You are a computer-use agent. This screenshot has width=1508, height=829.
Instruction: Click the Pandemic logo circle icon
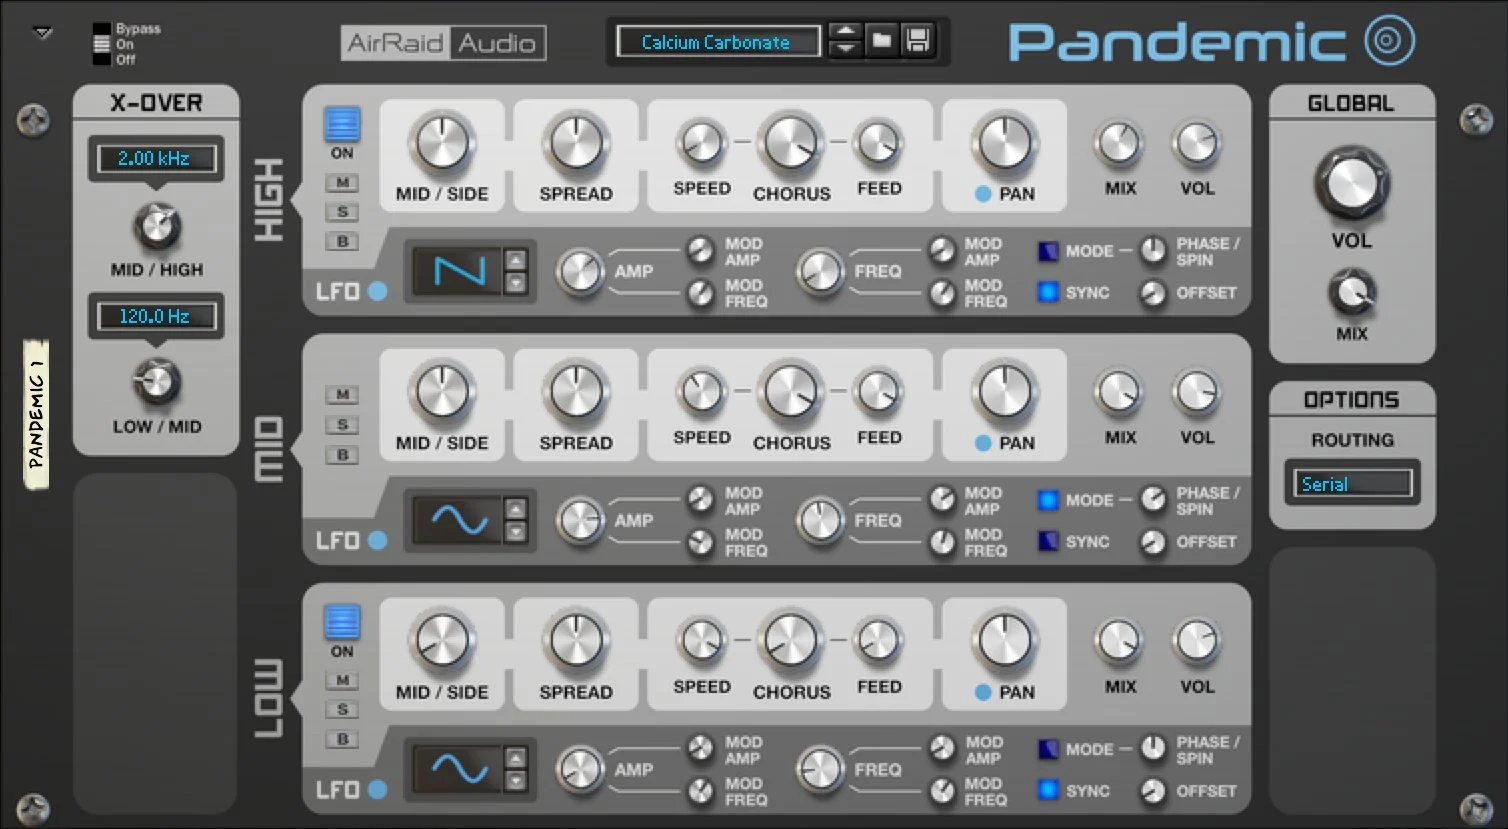point(1390,40)
